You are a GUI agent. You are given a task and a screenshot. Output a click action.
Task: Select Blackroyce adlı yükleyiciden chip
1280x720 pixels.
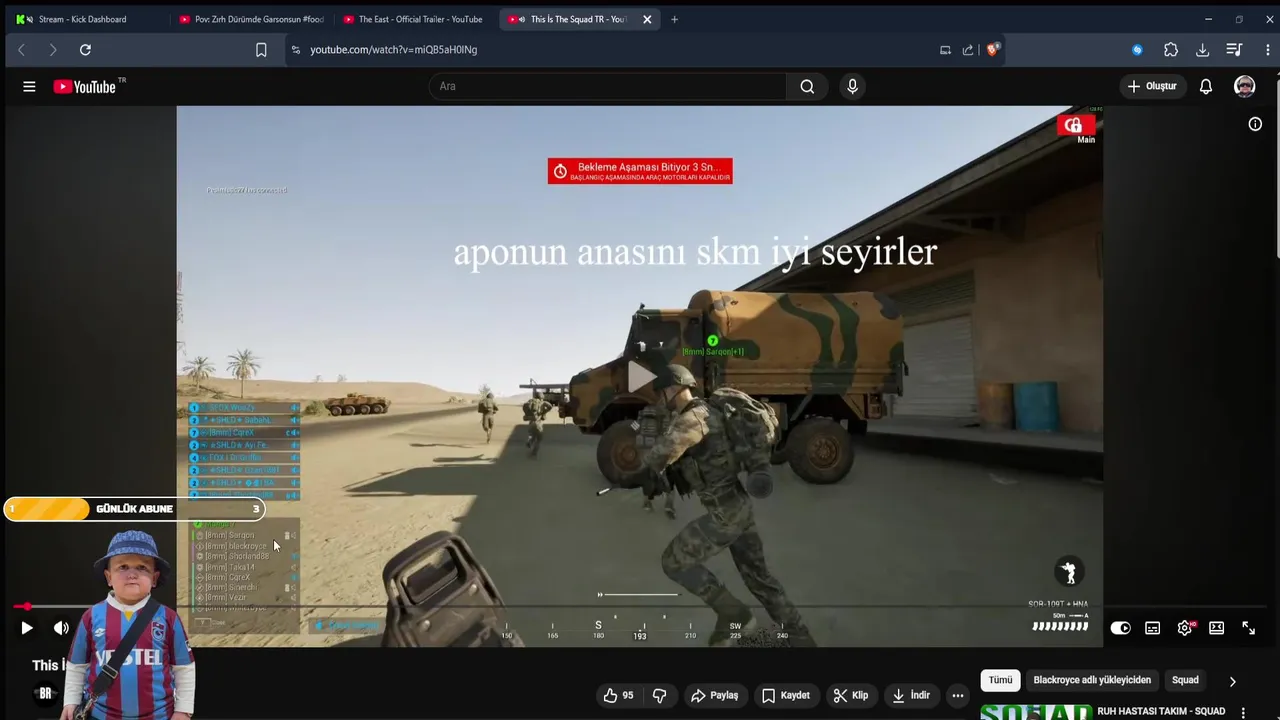[x=1092, y=680]
